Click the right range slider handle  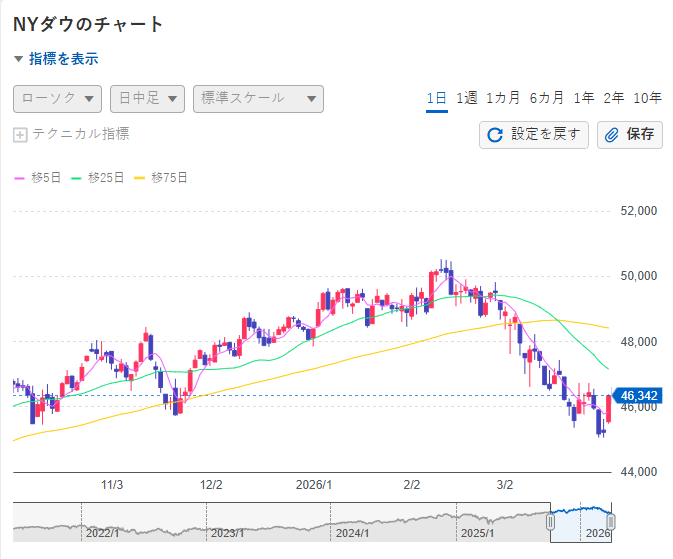pos(611,522)
